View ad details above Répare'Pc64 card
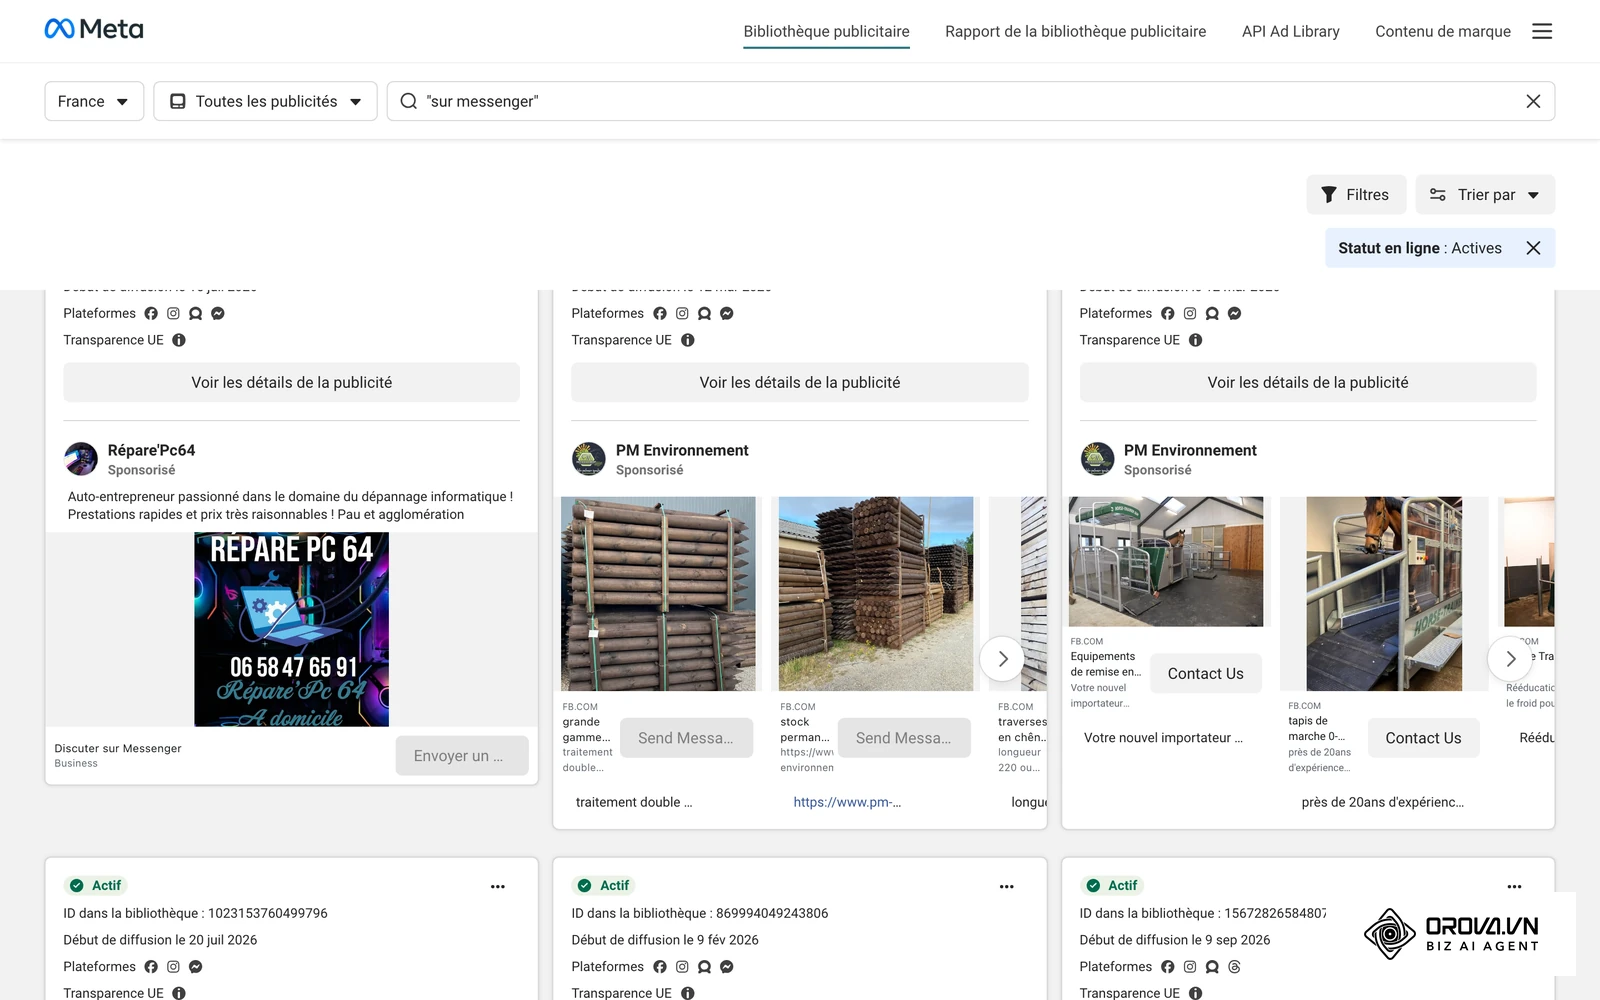Image resolution: width=1600 pixels, height=1000 pixels. click(x=292, y=382)
